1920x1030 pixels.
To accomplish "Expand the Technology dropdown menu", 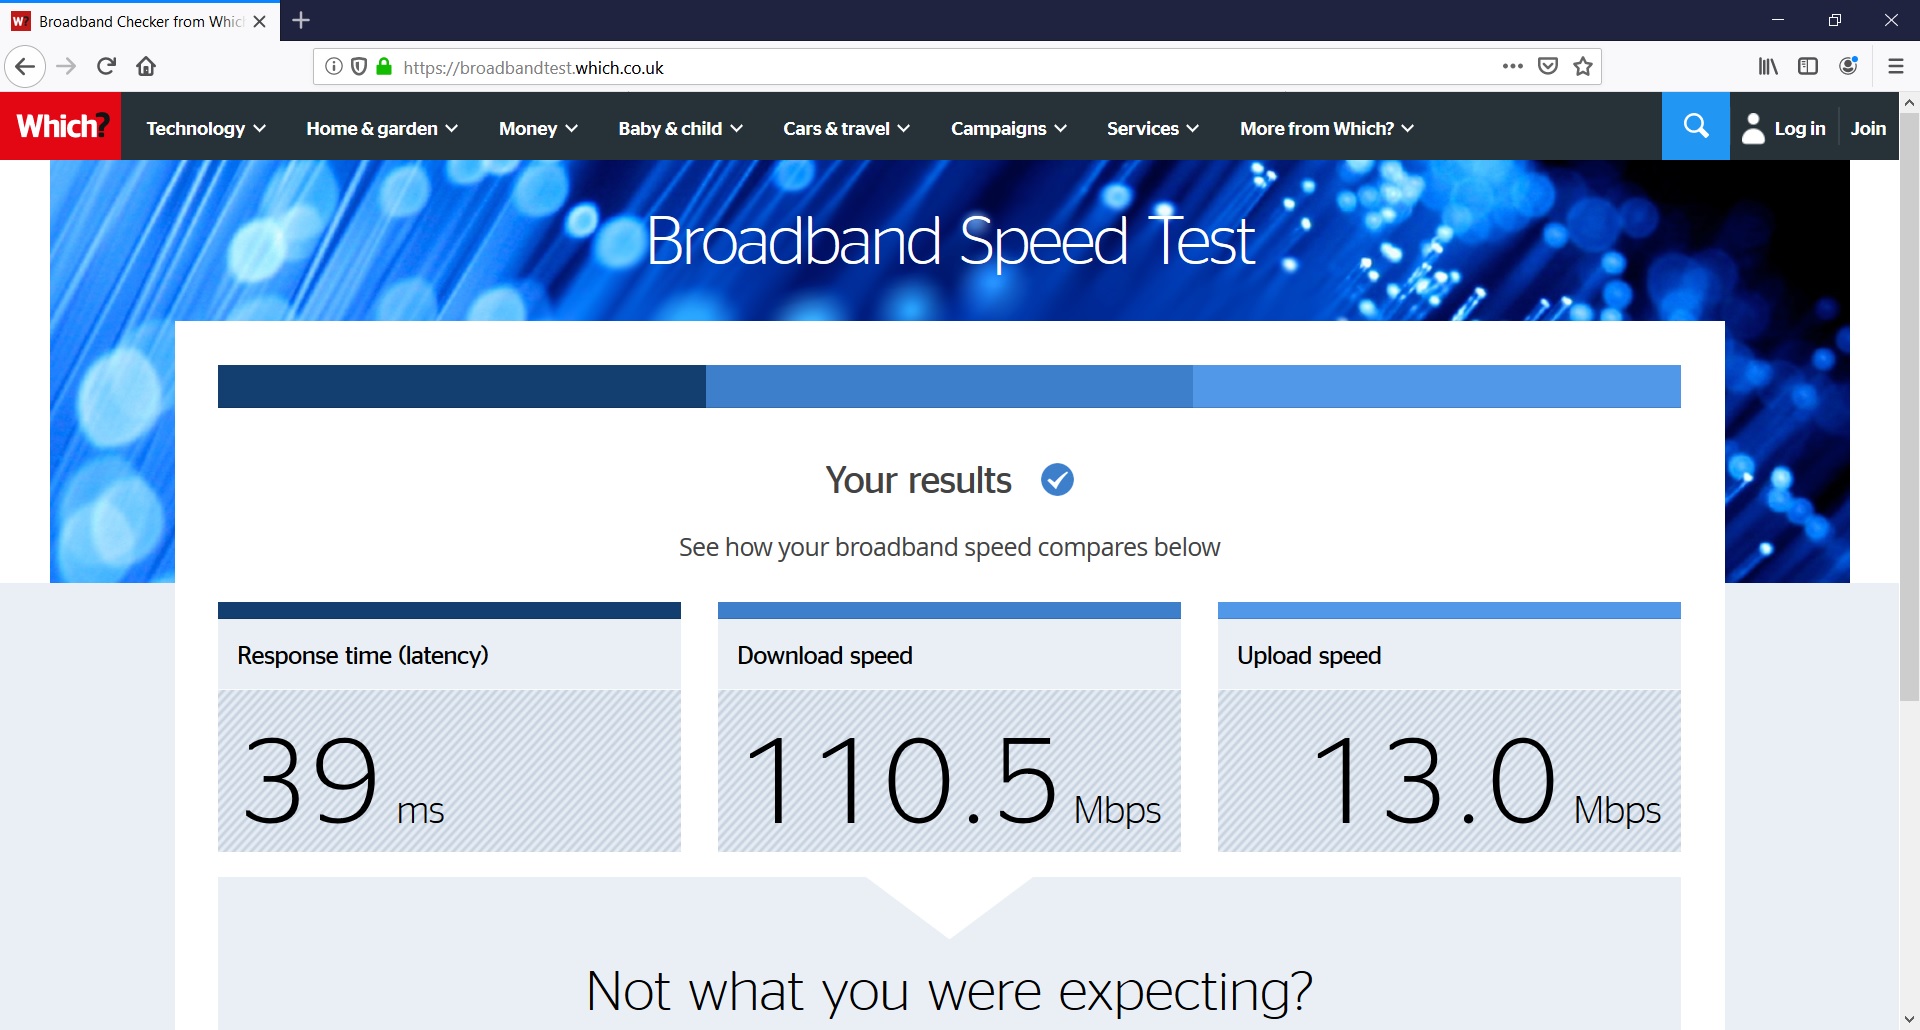I will [205, 128].
